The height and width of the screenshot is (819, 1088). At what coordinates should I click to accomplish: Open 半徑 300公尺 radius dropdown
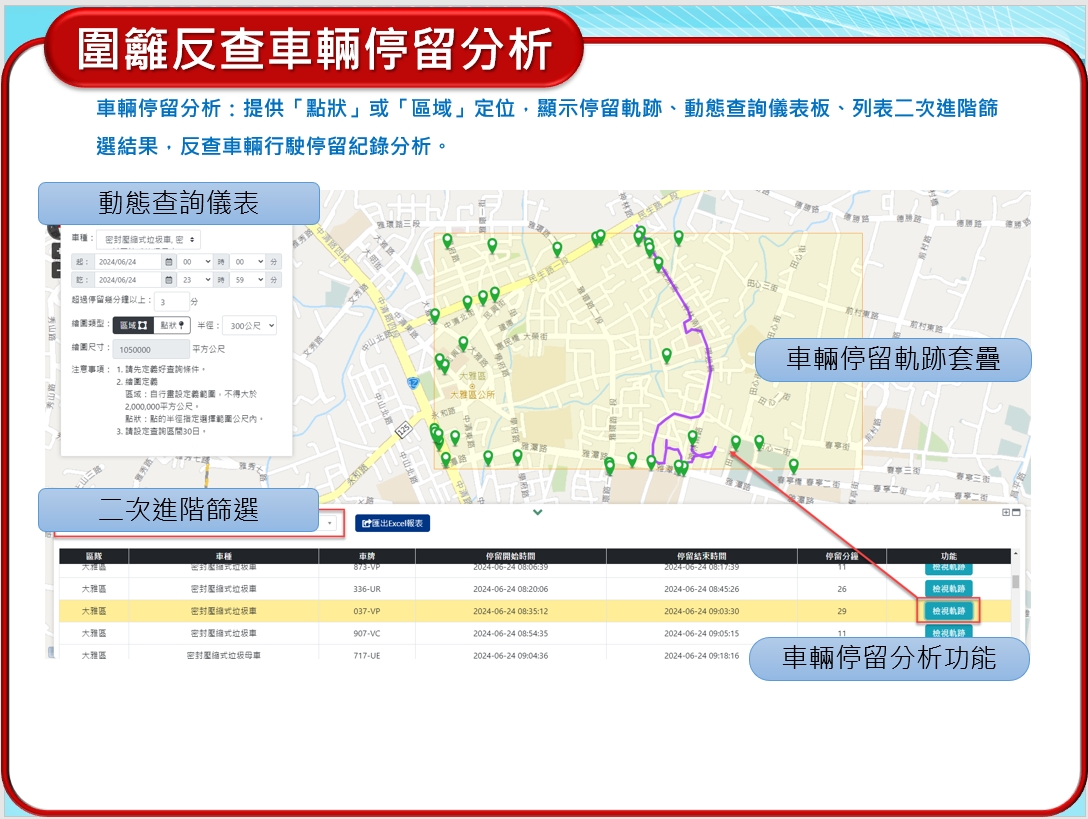248,325
